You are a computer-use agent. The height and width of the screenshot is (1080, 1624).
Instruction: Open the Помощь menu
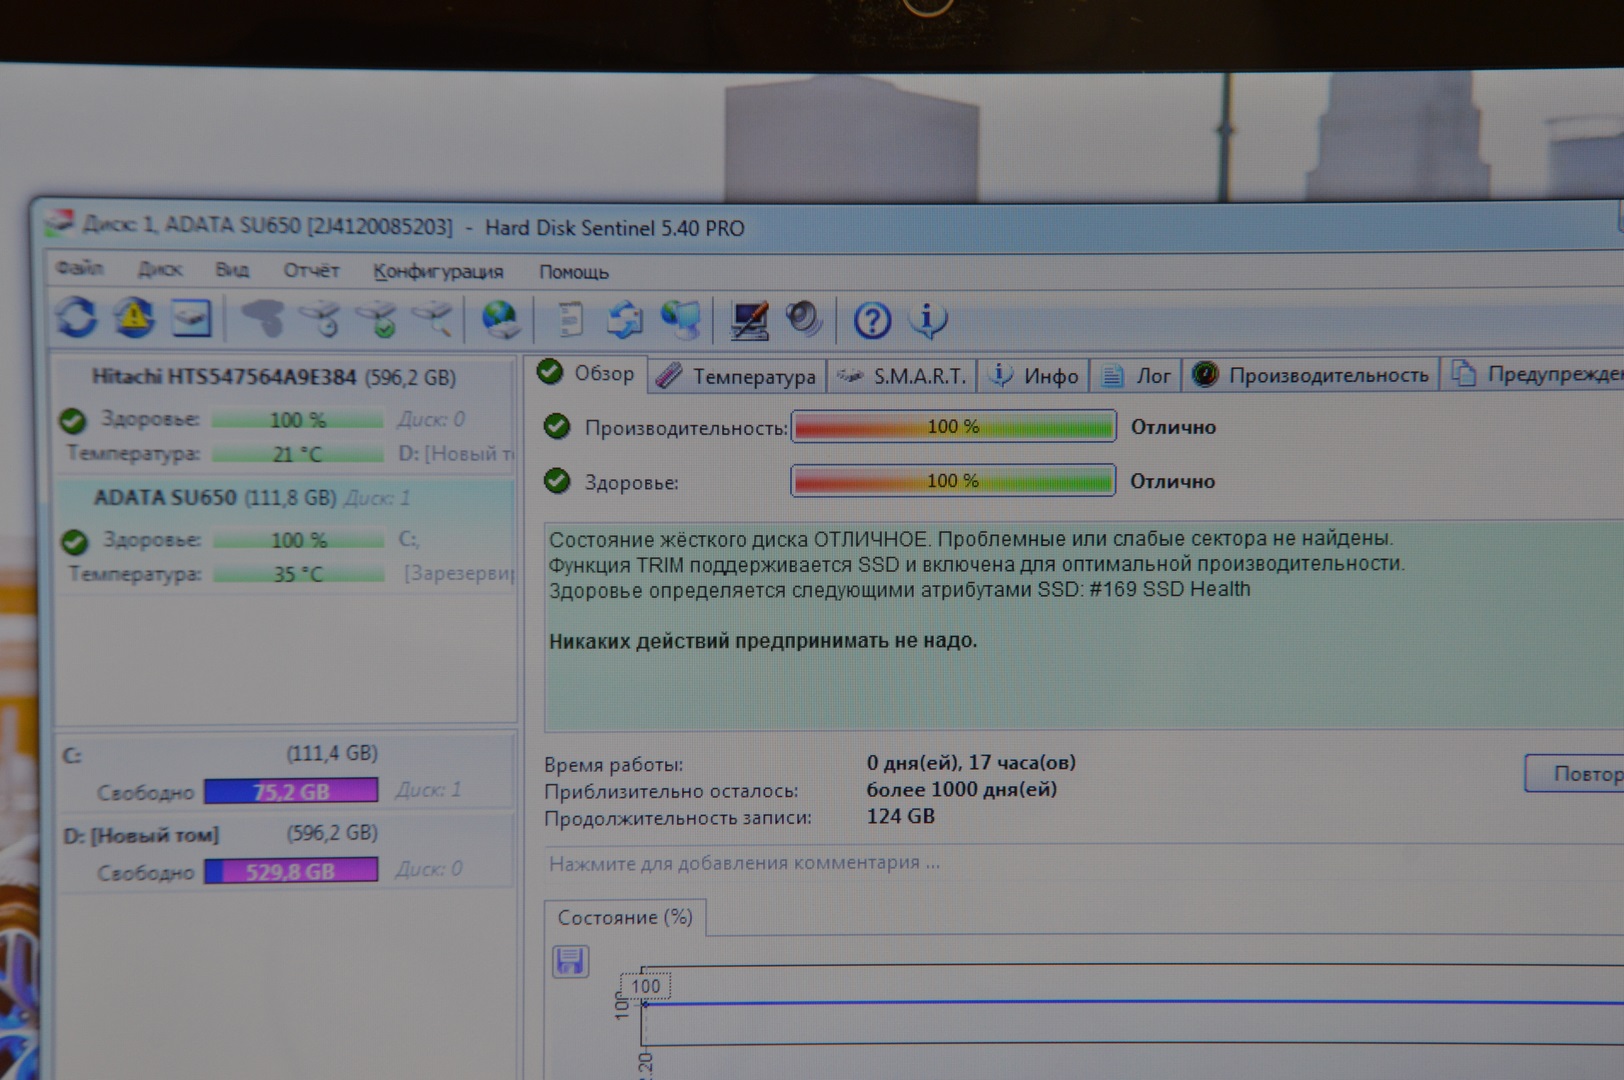coord(574,272)
